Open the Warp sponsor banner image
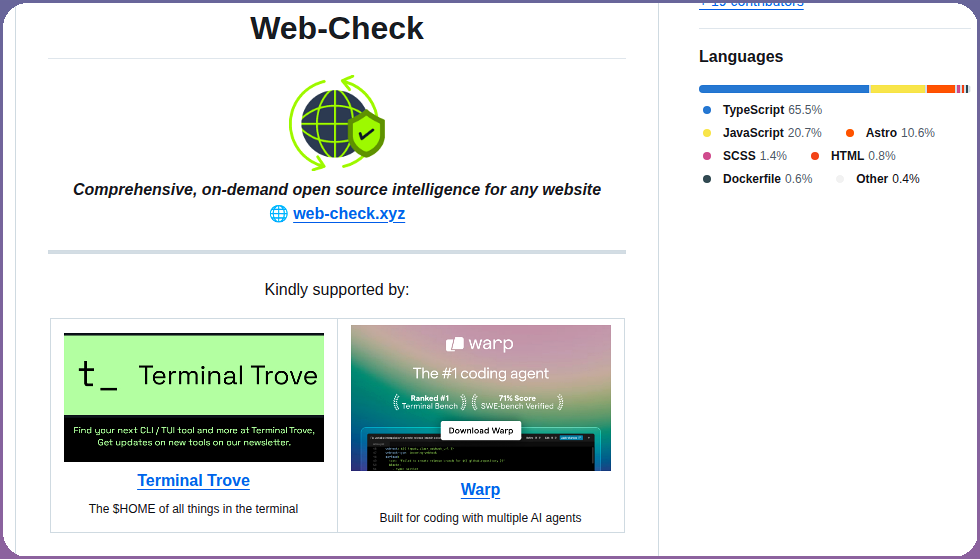The height and width of the screenshot is (559, 980). [481, 398]
